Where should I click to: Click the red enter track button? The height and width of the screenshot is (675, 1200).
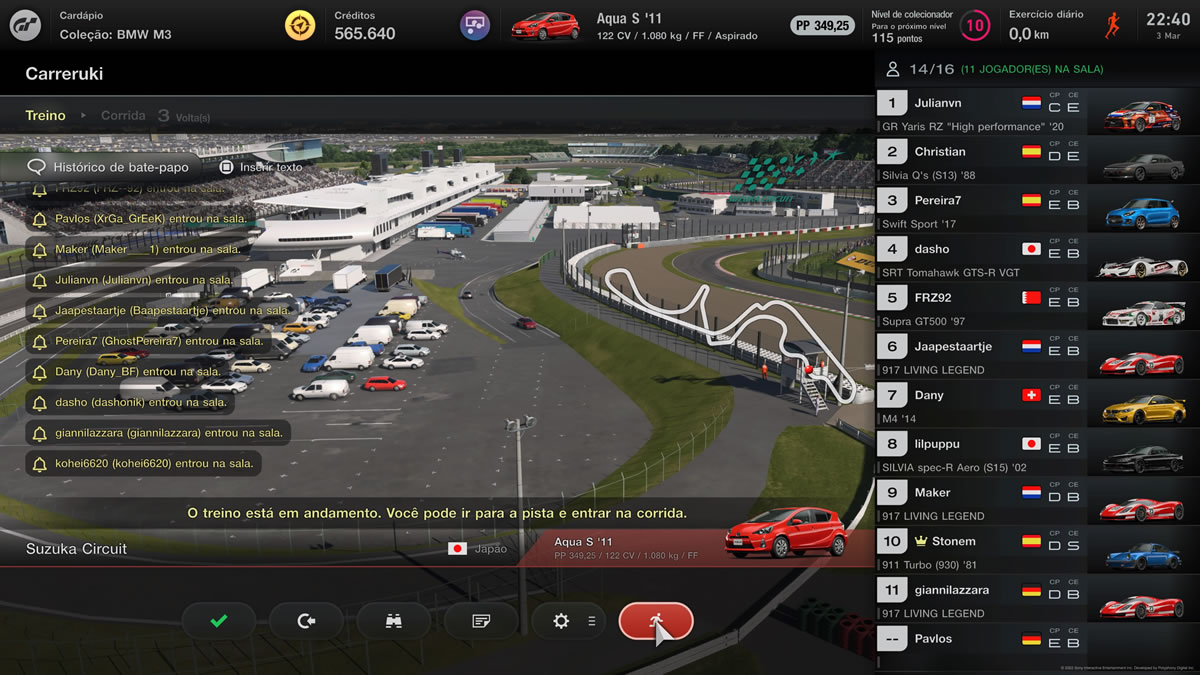656,621
